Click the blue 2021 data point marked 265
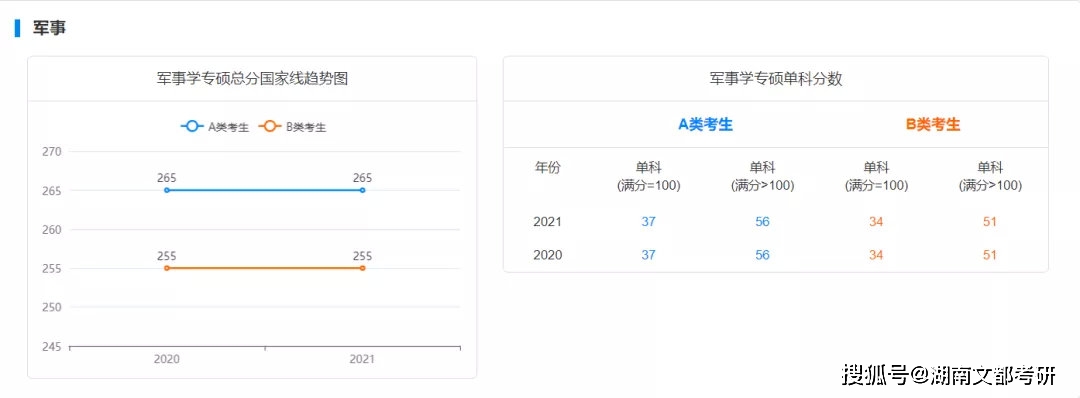Screen dimensions: 1080x398 [x=362, y=190]
